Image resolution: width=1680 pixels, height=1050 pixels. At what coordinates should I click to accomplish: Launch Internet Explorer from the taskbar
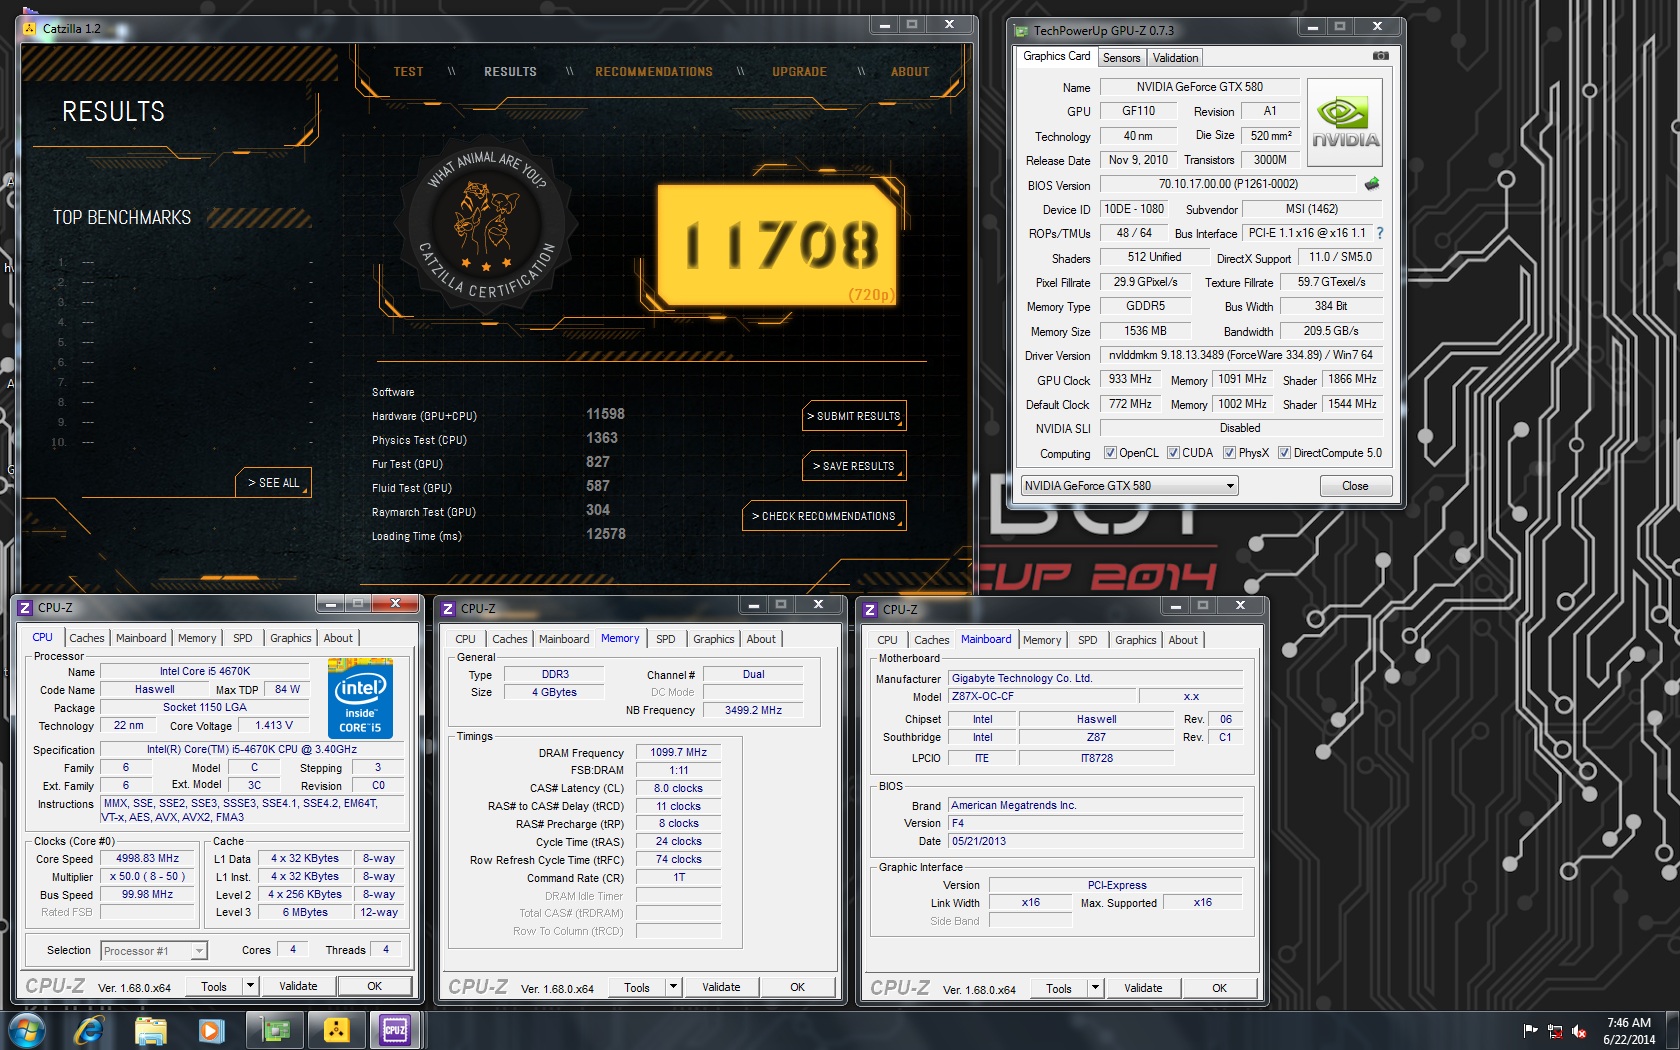[x=89, y=1030]
